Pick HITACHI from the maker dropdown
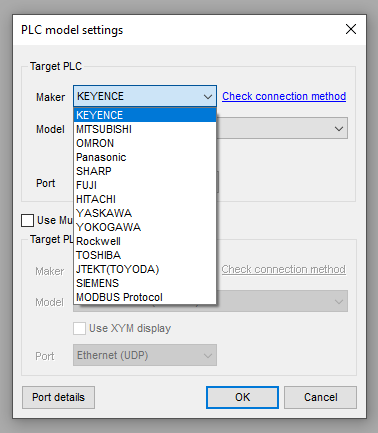This screenshot has height=433, width=378. pyautogui.click(x=145, y=199)
